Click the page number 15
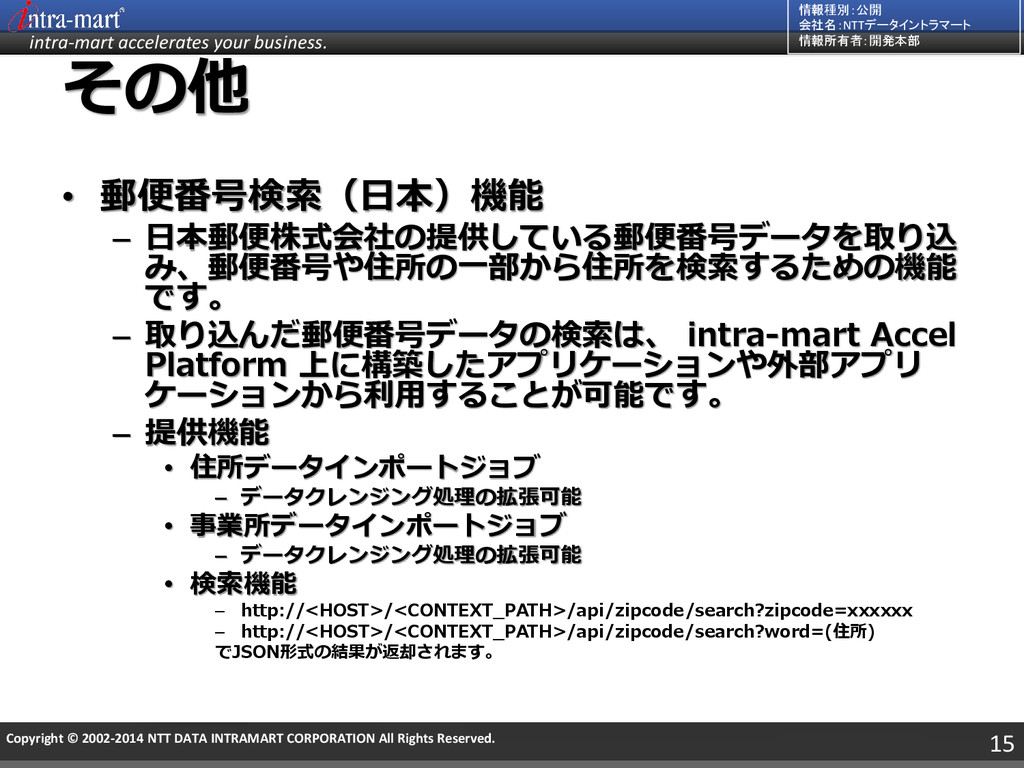Viewport: 1024px width, 768px height. click(1002, 743)
